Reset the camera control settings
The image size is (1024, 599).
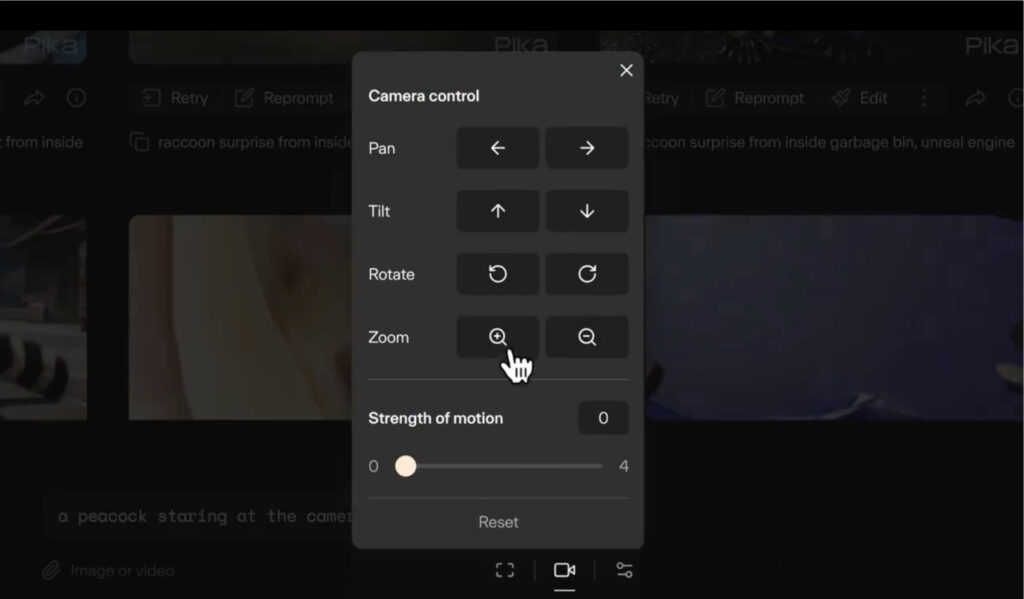click(497, 521)
